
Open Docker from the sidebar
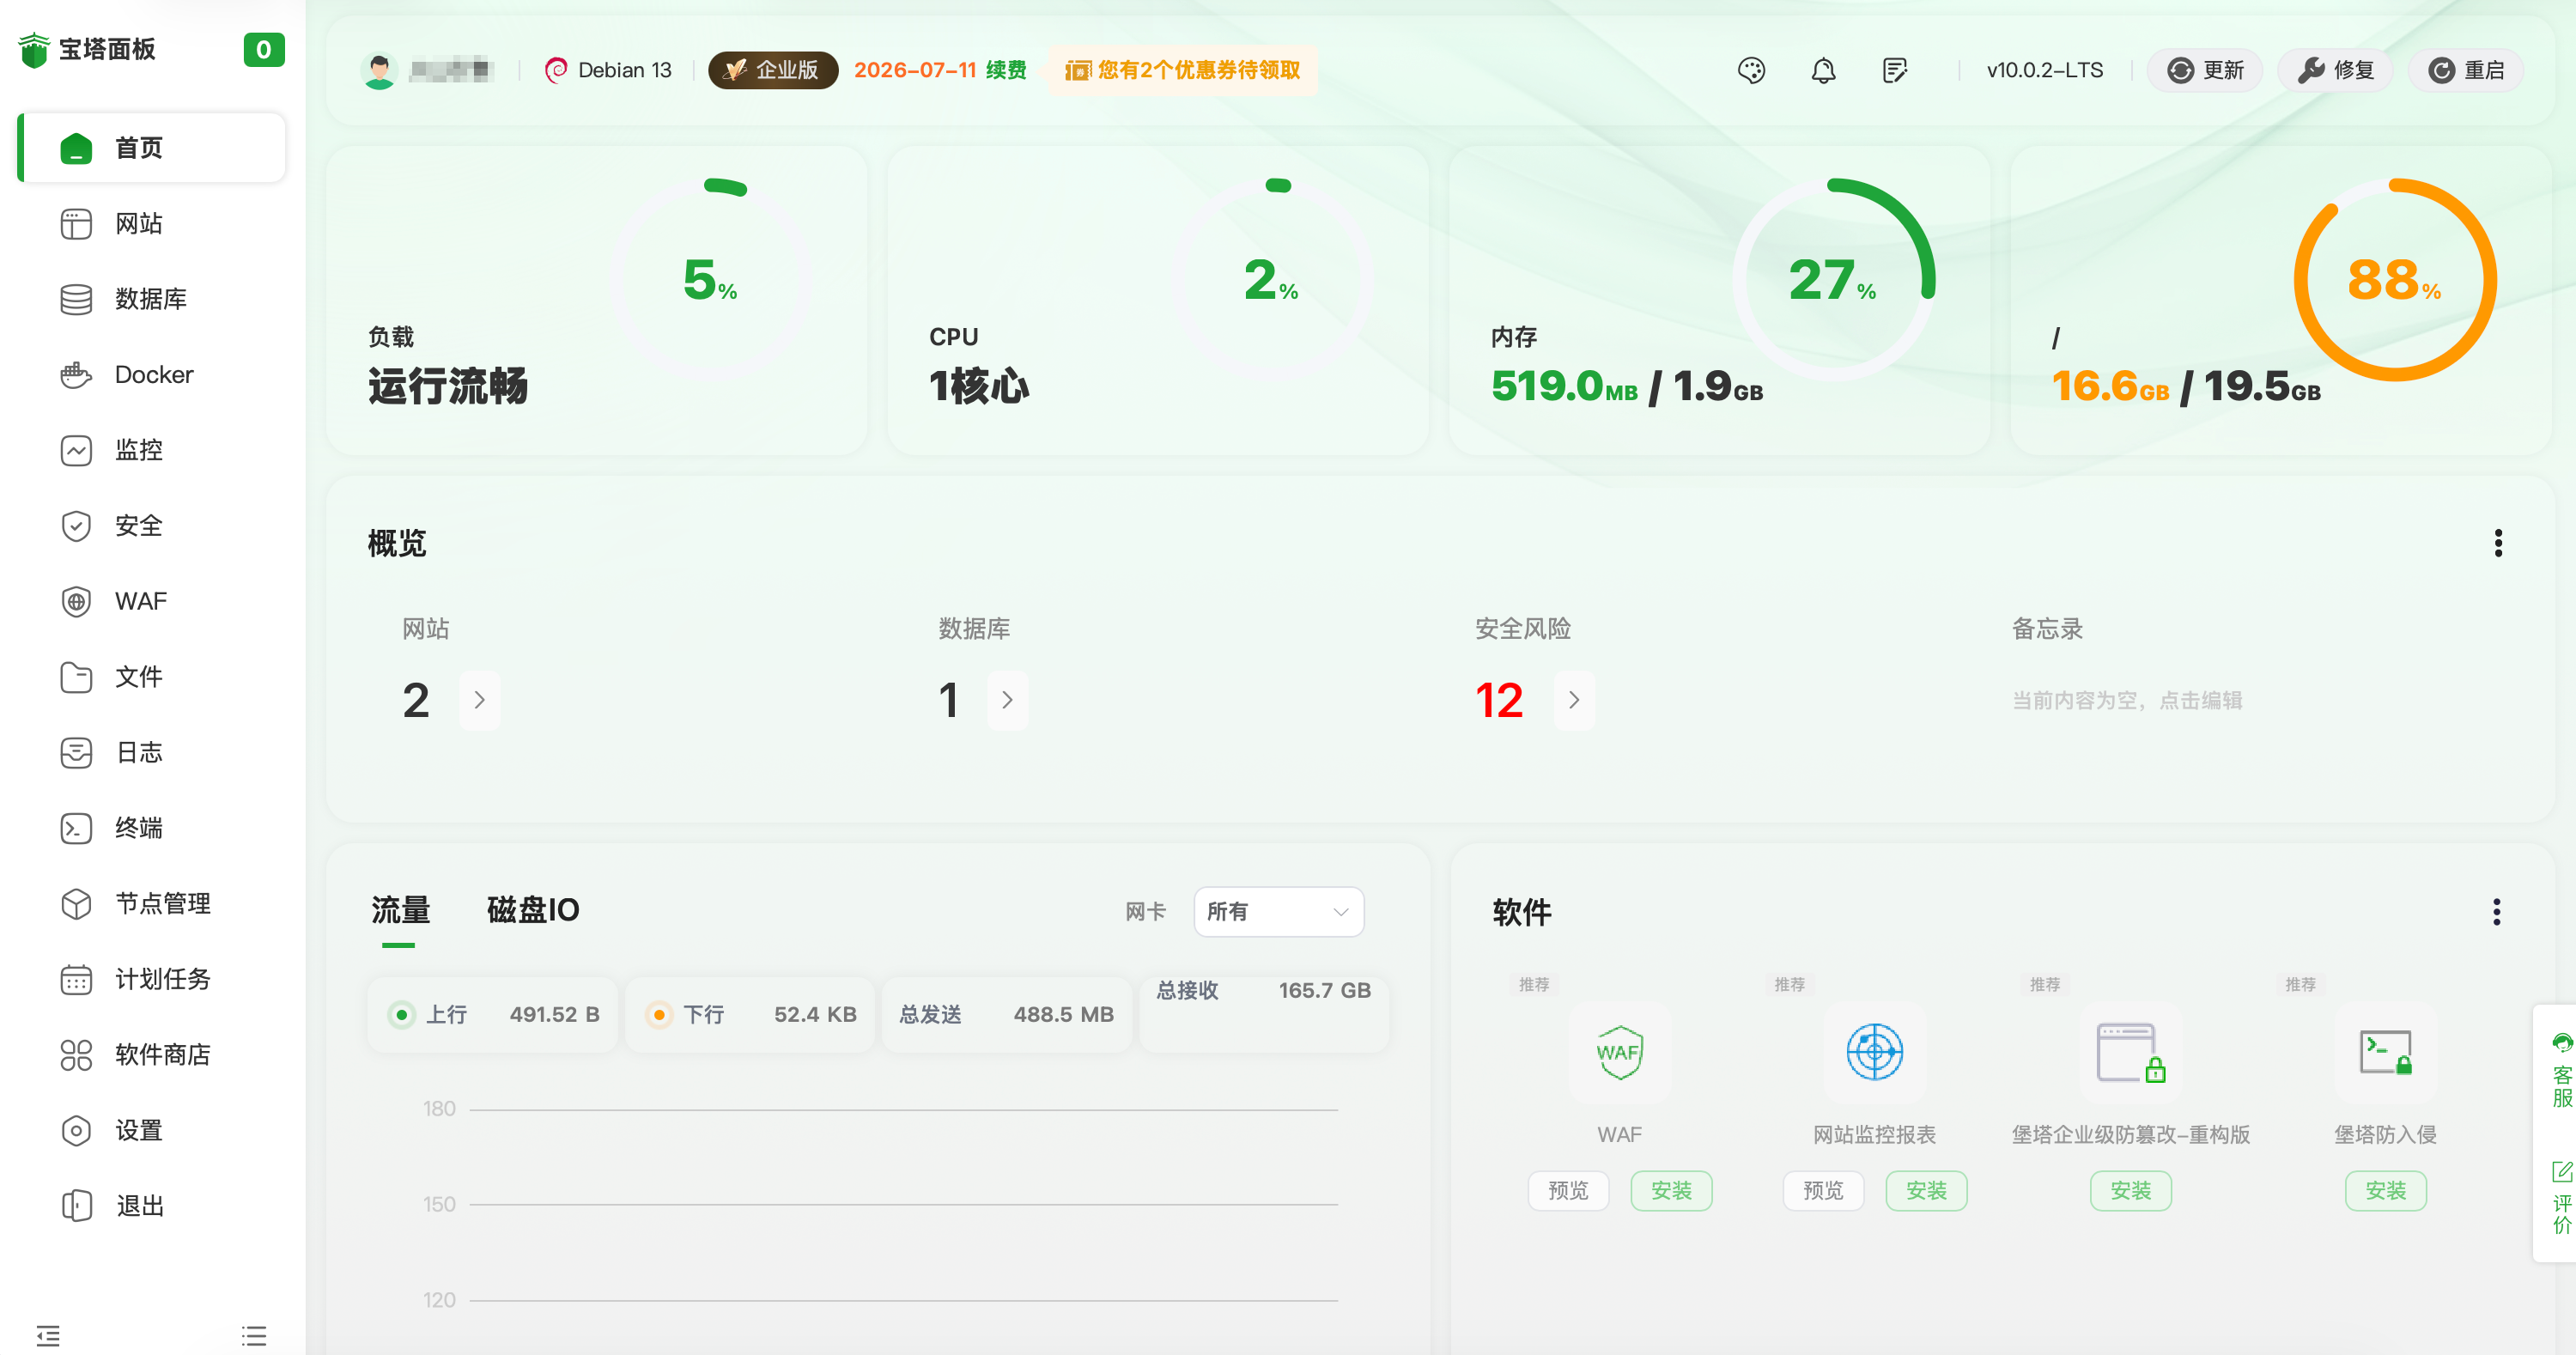[x=153, y=374]
